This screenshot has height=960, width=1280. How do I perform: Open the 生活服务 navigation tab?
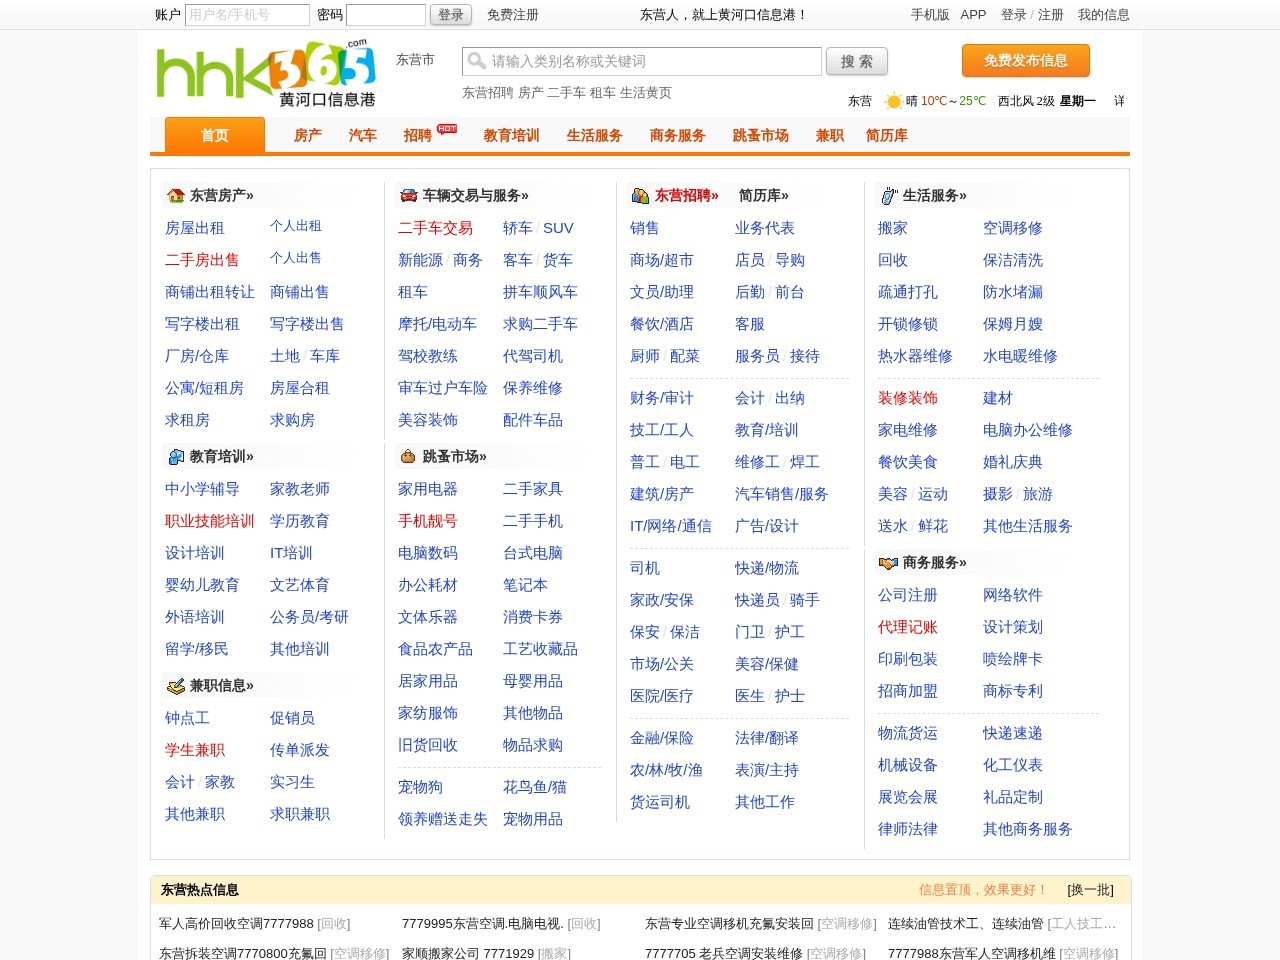pos(594,136)
